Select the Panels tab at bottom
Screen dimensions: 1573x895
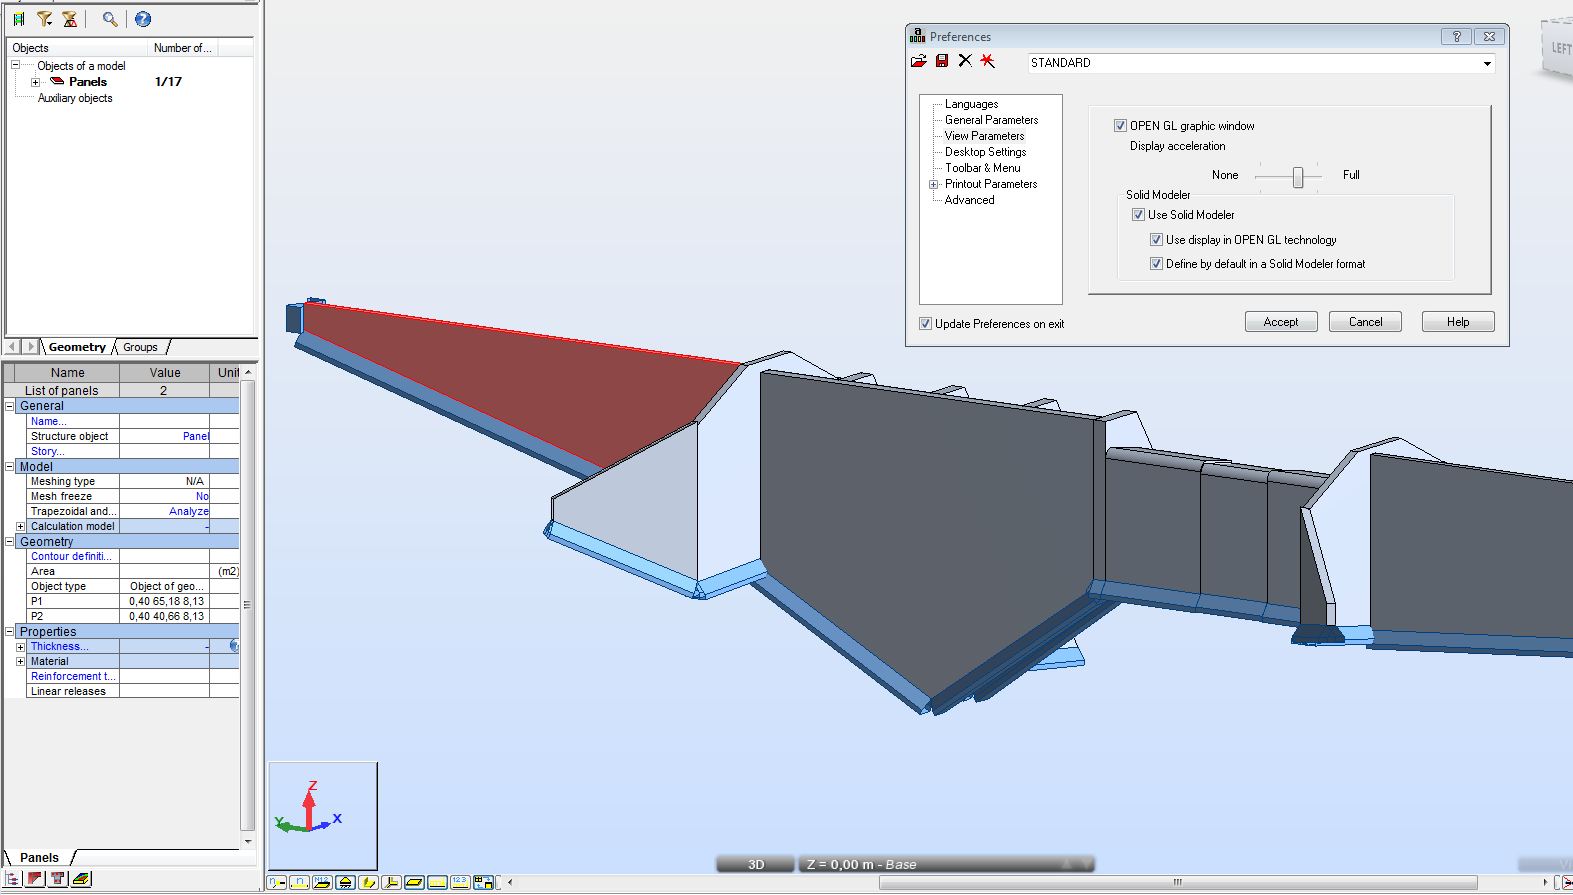[x=39, y=858]
